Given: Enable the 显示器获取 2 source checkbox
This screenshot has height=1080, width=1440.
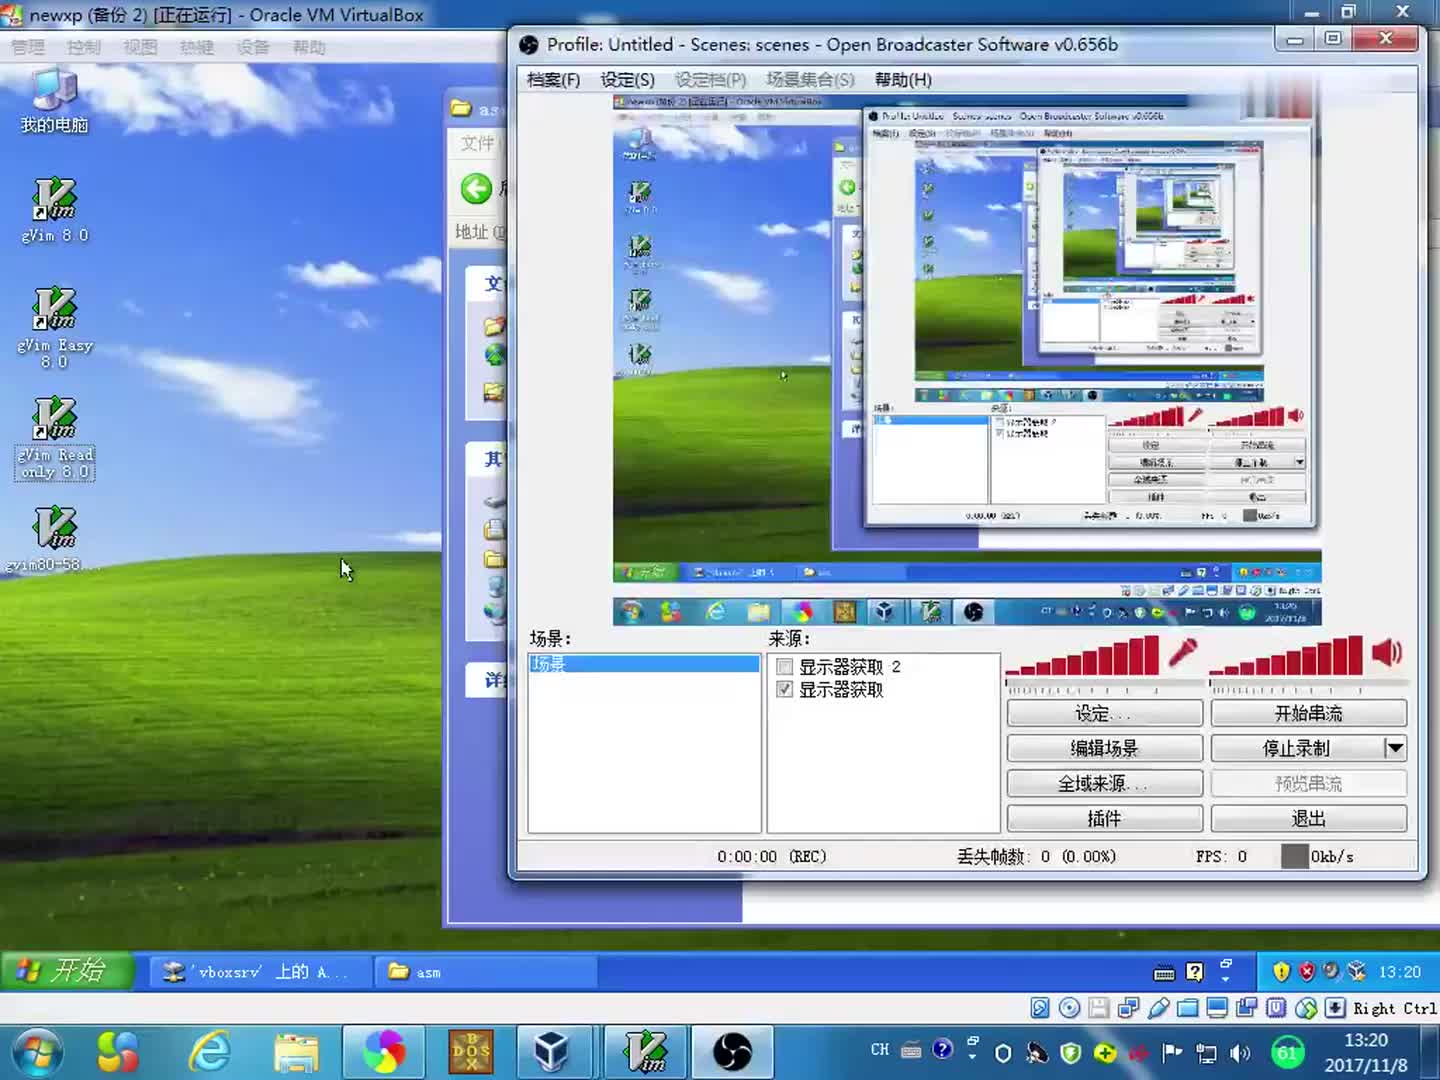Looking at the screenshot, I should point(785,667).
